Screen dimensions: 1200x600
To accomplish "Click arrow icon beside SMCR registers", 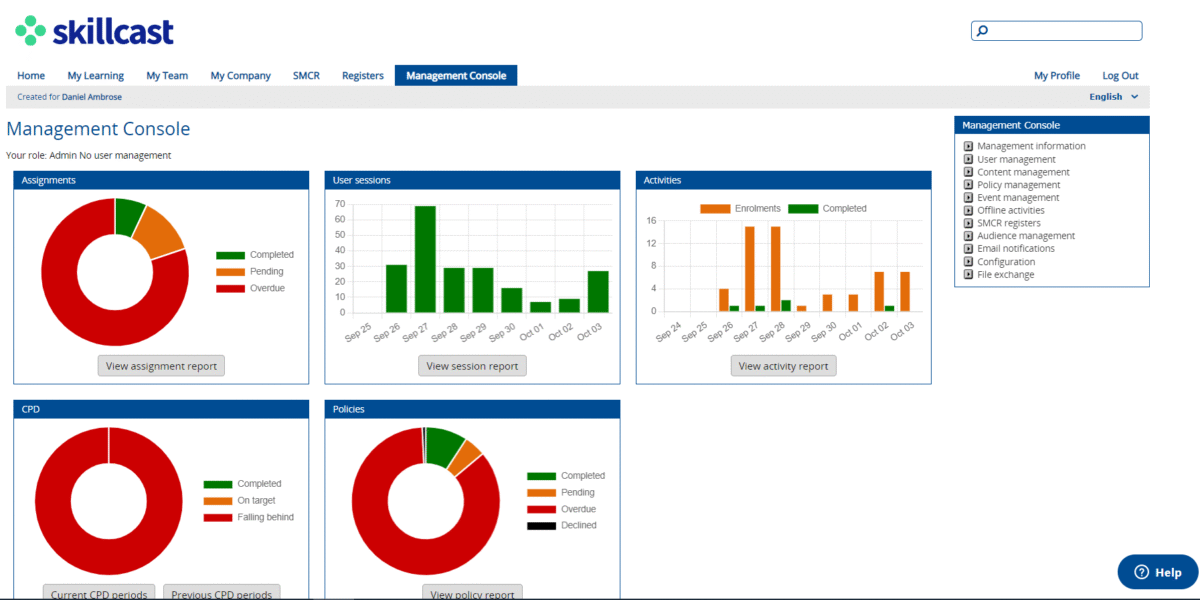I will point(968,223).
